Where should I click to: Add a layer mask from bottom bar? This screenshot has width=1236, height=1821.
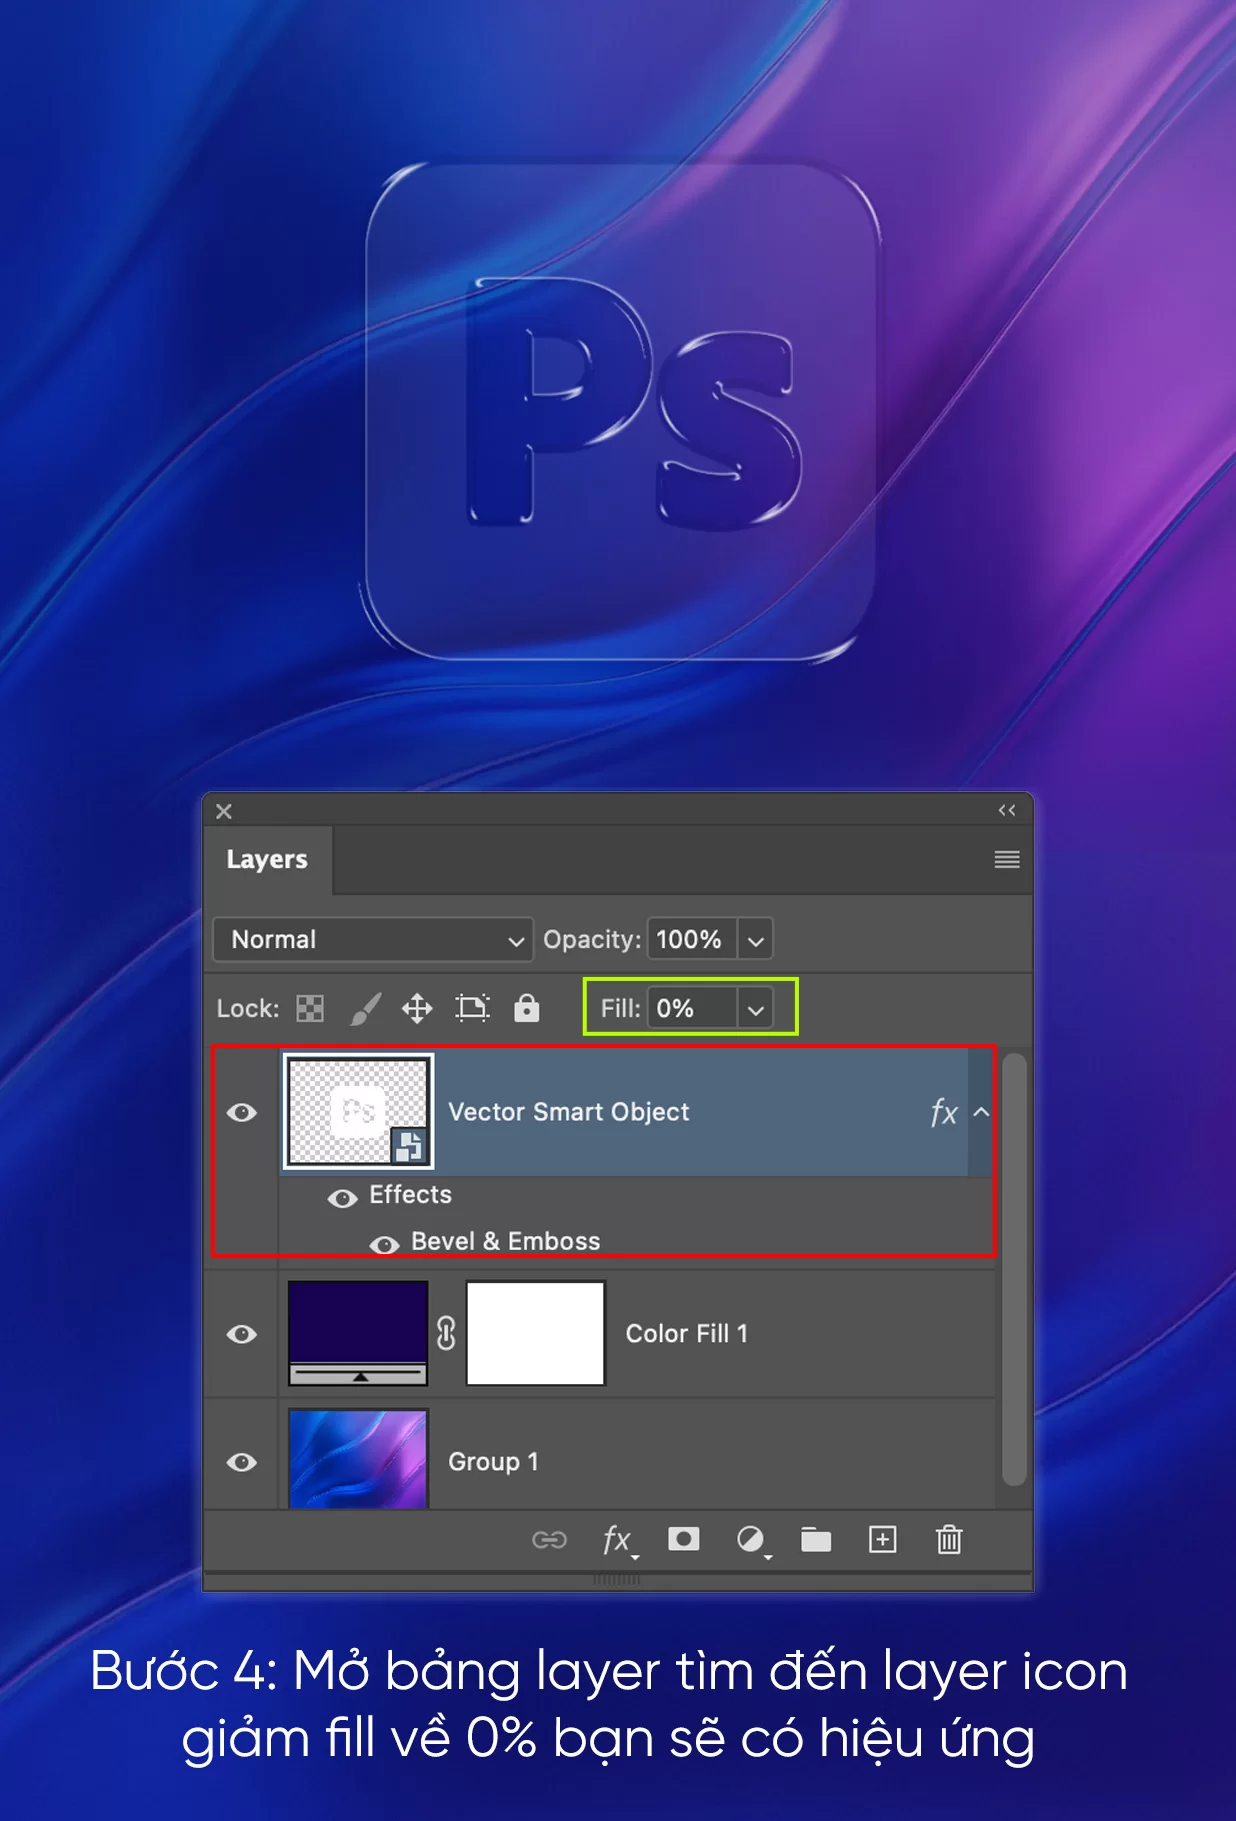[x=683, y=1539]
